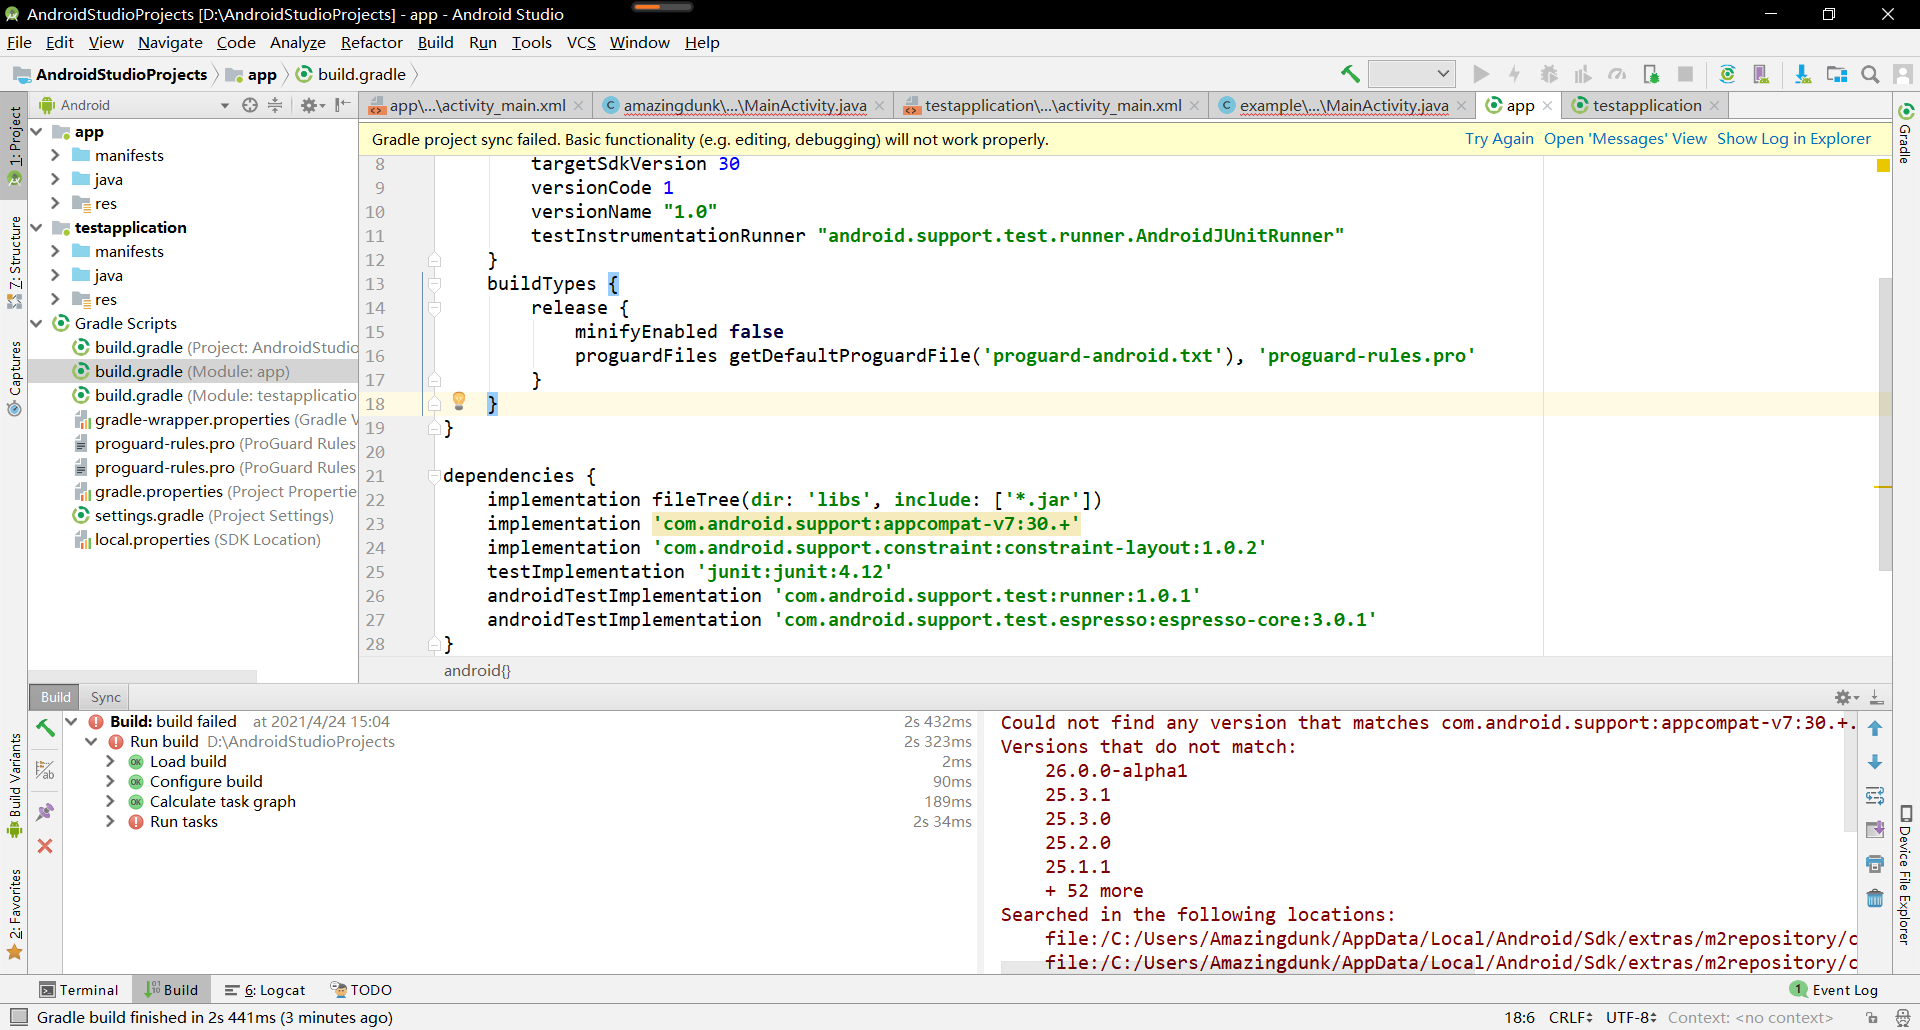The image size is (1920, 1030).
Task: Open Project panel settings gear
Action: point(312,105)
